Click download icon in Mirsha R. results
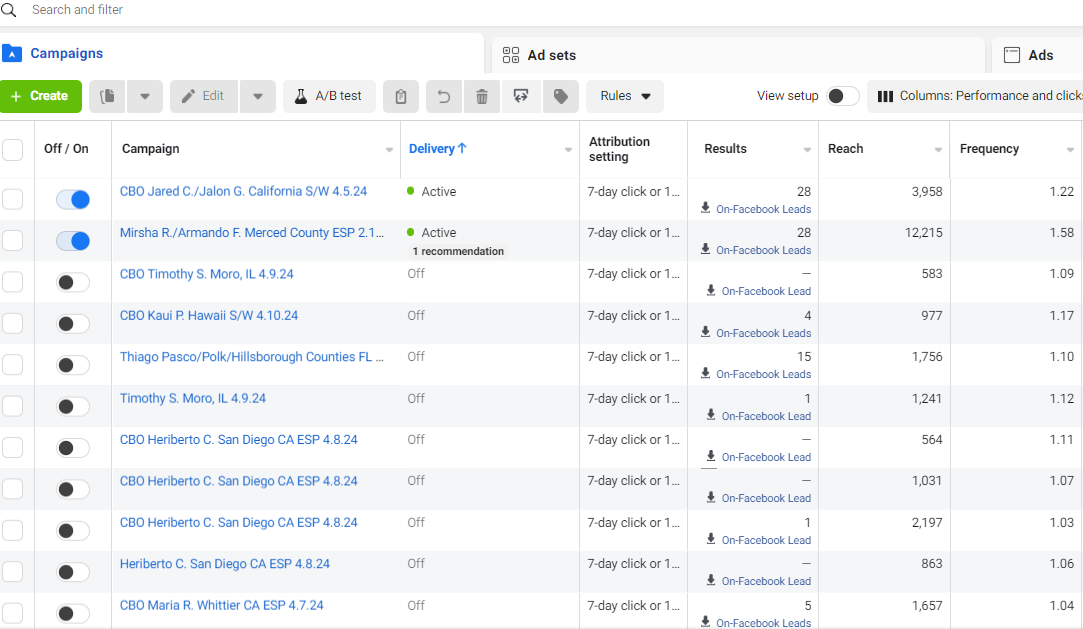1083x629 pixels. pyautogui.click(x=705, y=249)
